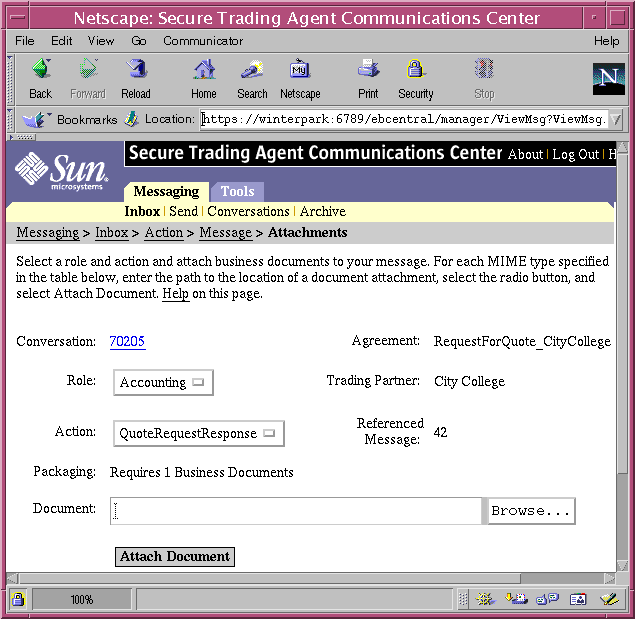Click the Attach Document button
635x619 pixels.
click(175, 557)
